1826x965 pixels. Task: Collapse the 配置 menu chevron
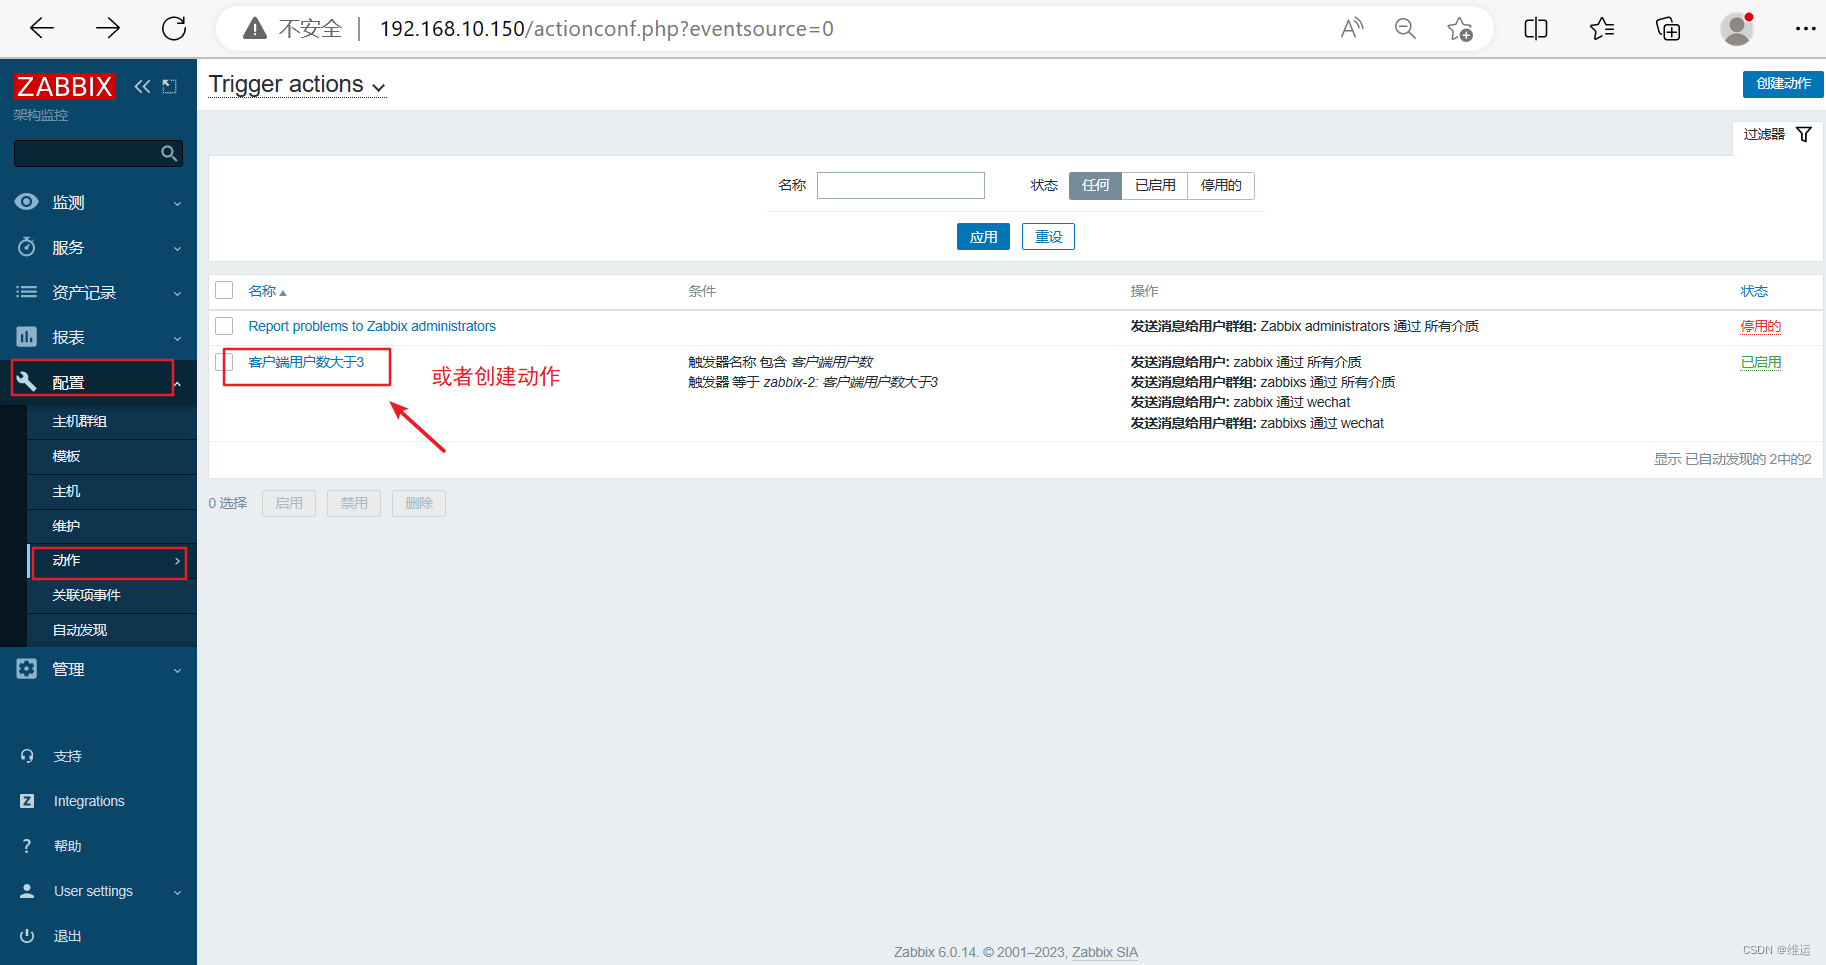[x=177, y=383]
